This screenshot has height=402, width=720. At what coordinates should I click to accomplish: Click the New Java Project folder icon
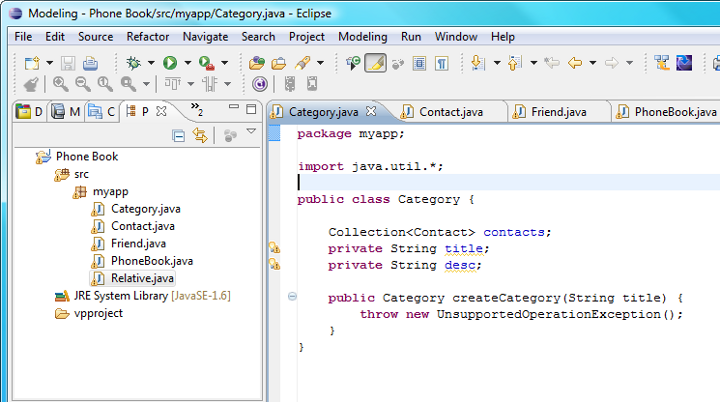point(257,63)
